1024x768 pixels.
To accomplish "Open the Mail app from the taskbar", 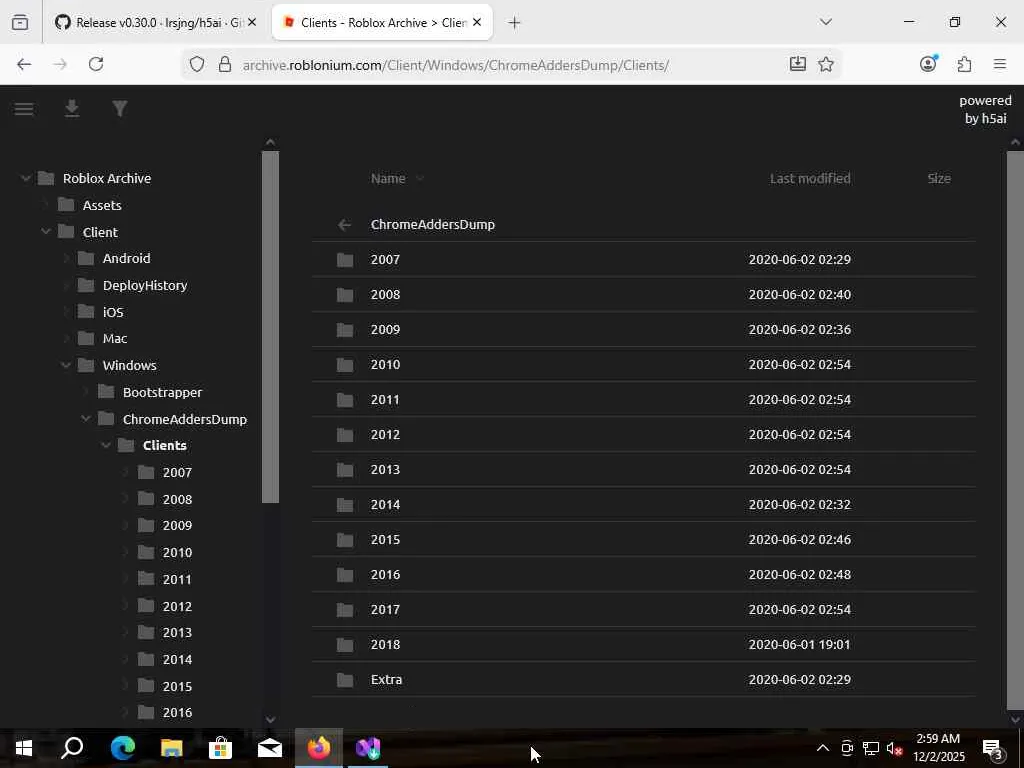I will (x=270, y=748).
